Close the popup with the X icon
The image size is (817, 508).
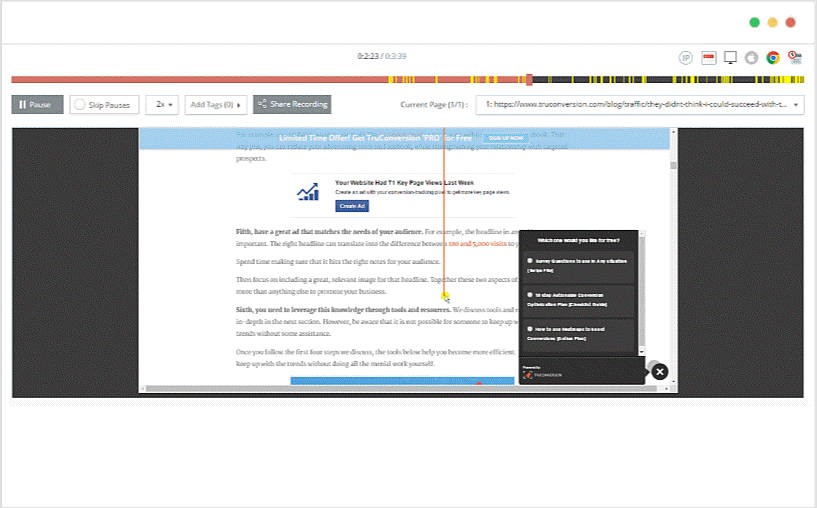pos(659,372)
